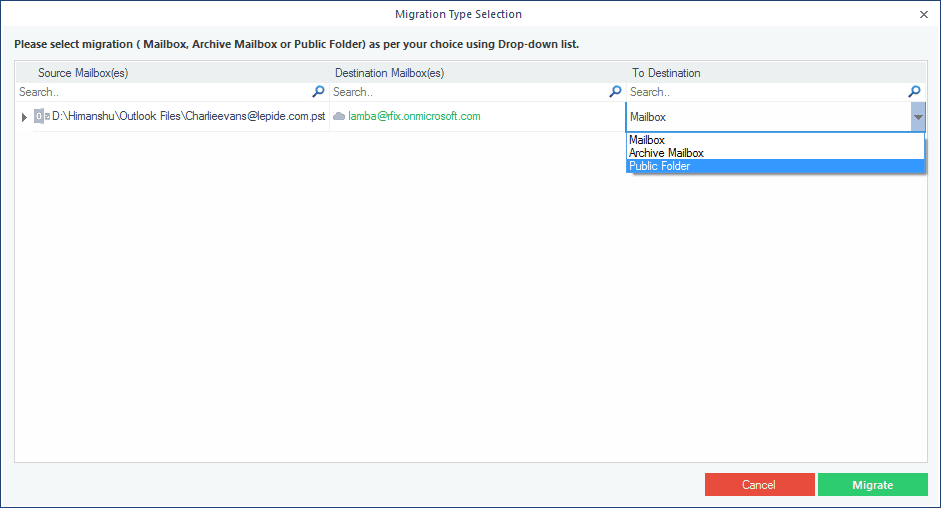The width and height of the screenshot is (941, 508).
Task: Click the To Destination search magnifier icon
Action: (x=914, y=91)
